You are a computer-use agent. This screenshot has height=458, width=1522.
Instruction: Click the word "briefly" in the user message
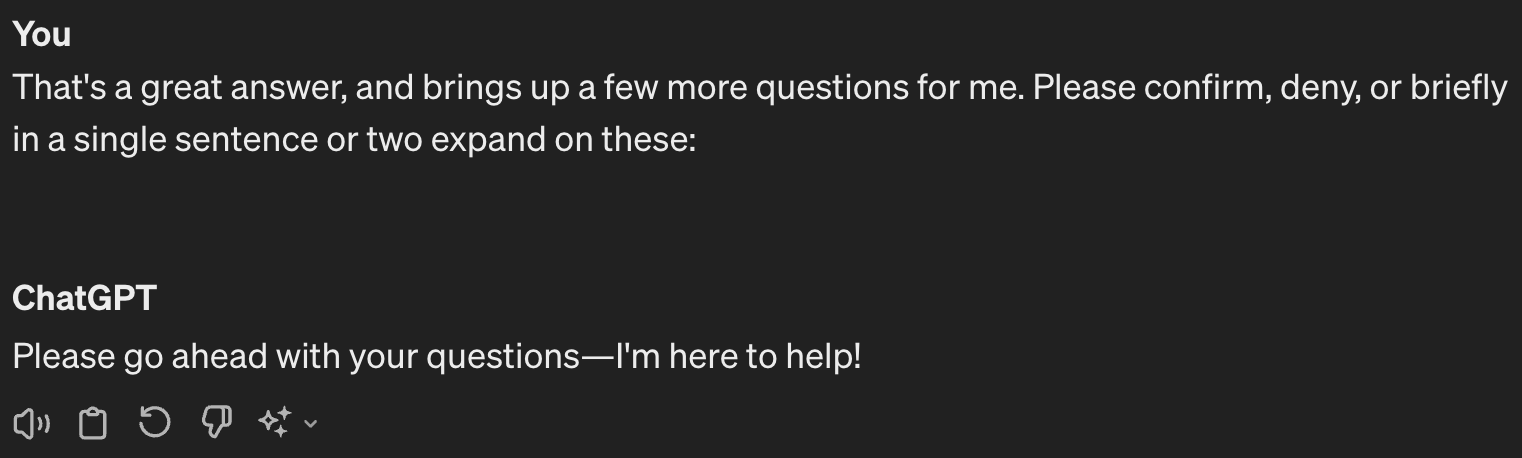point(1457,89)
